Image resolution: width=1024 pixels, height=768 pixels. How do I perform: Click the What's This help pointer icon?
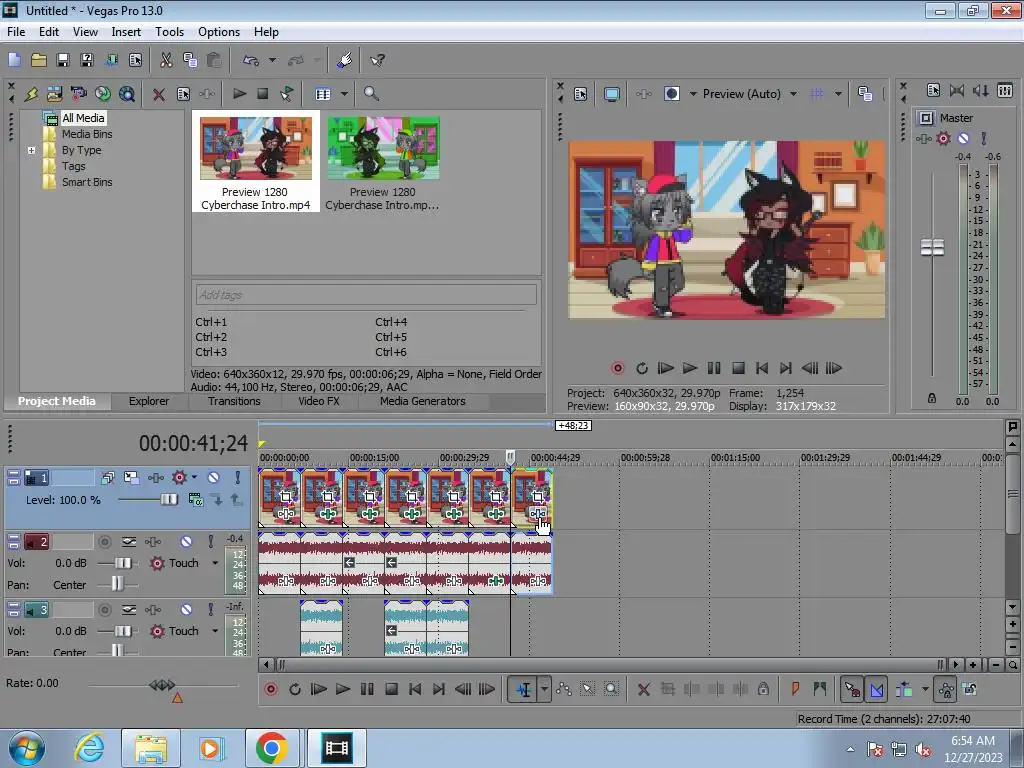point(377,60)
